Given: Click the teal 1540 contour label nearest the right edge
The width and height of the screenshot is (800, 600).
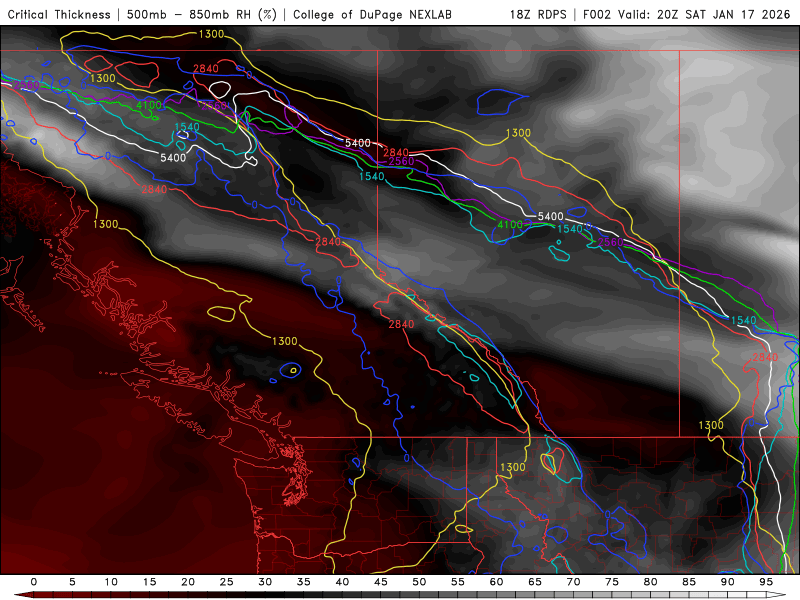Looking at the screenshot, I should coord(743,320).
